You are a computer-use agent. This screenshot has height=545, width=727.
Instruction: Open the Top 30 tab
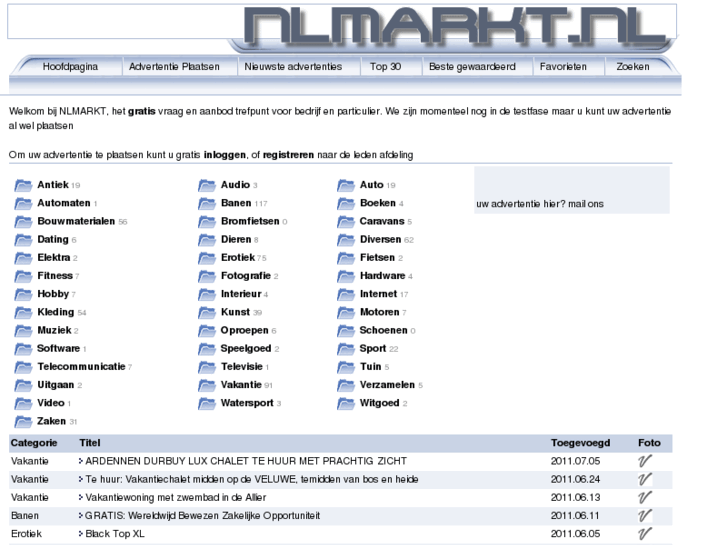click(385, 67)
